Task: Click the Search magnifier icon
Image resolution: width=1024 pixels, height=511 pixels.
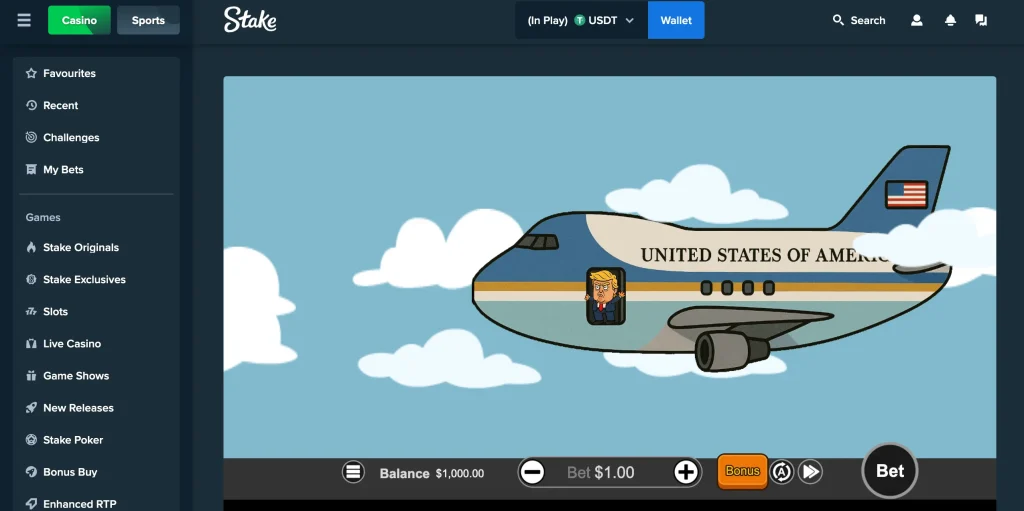Action: pyautogui.click(x=839, y=20)
